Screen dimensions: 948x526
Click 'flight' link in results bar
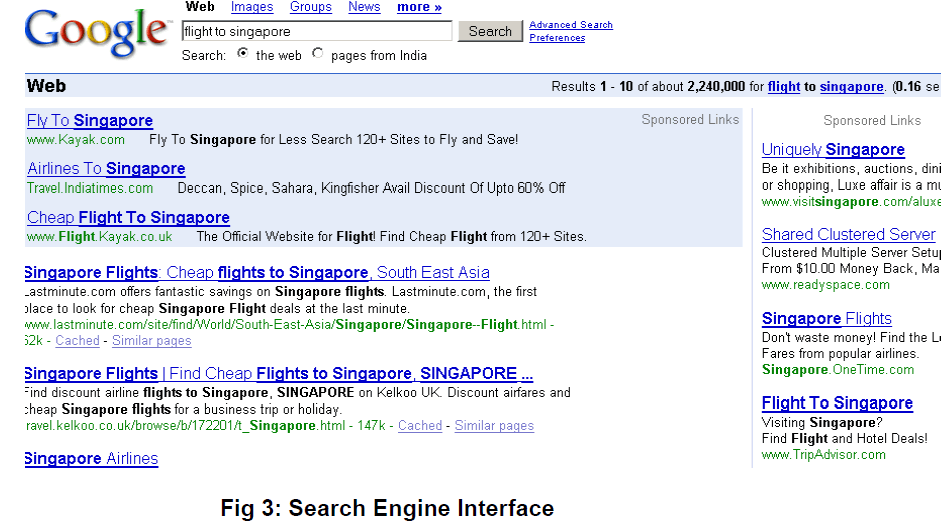pos(784,86)
